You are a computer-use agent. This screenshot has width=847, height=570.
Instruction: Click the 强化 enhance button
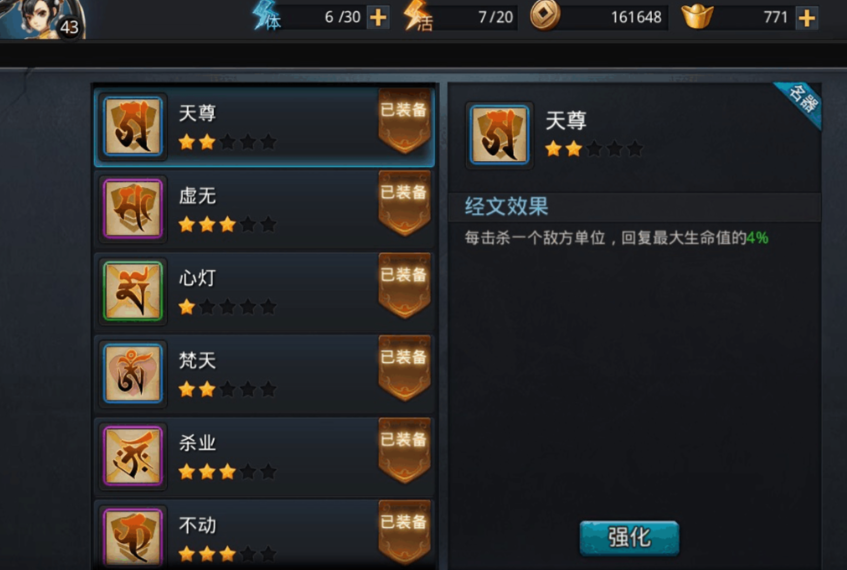tap(629, 538)
